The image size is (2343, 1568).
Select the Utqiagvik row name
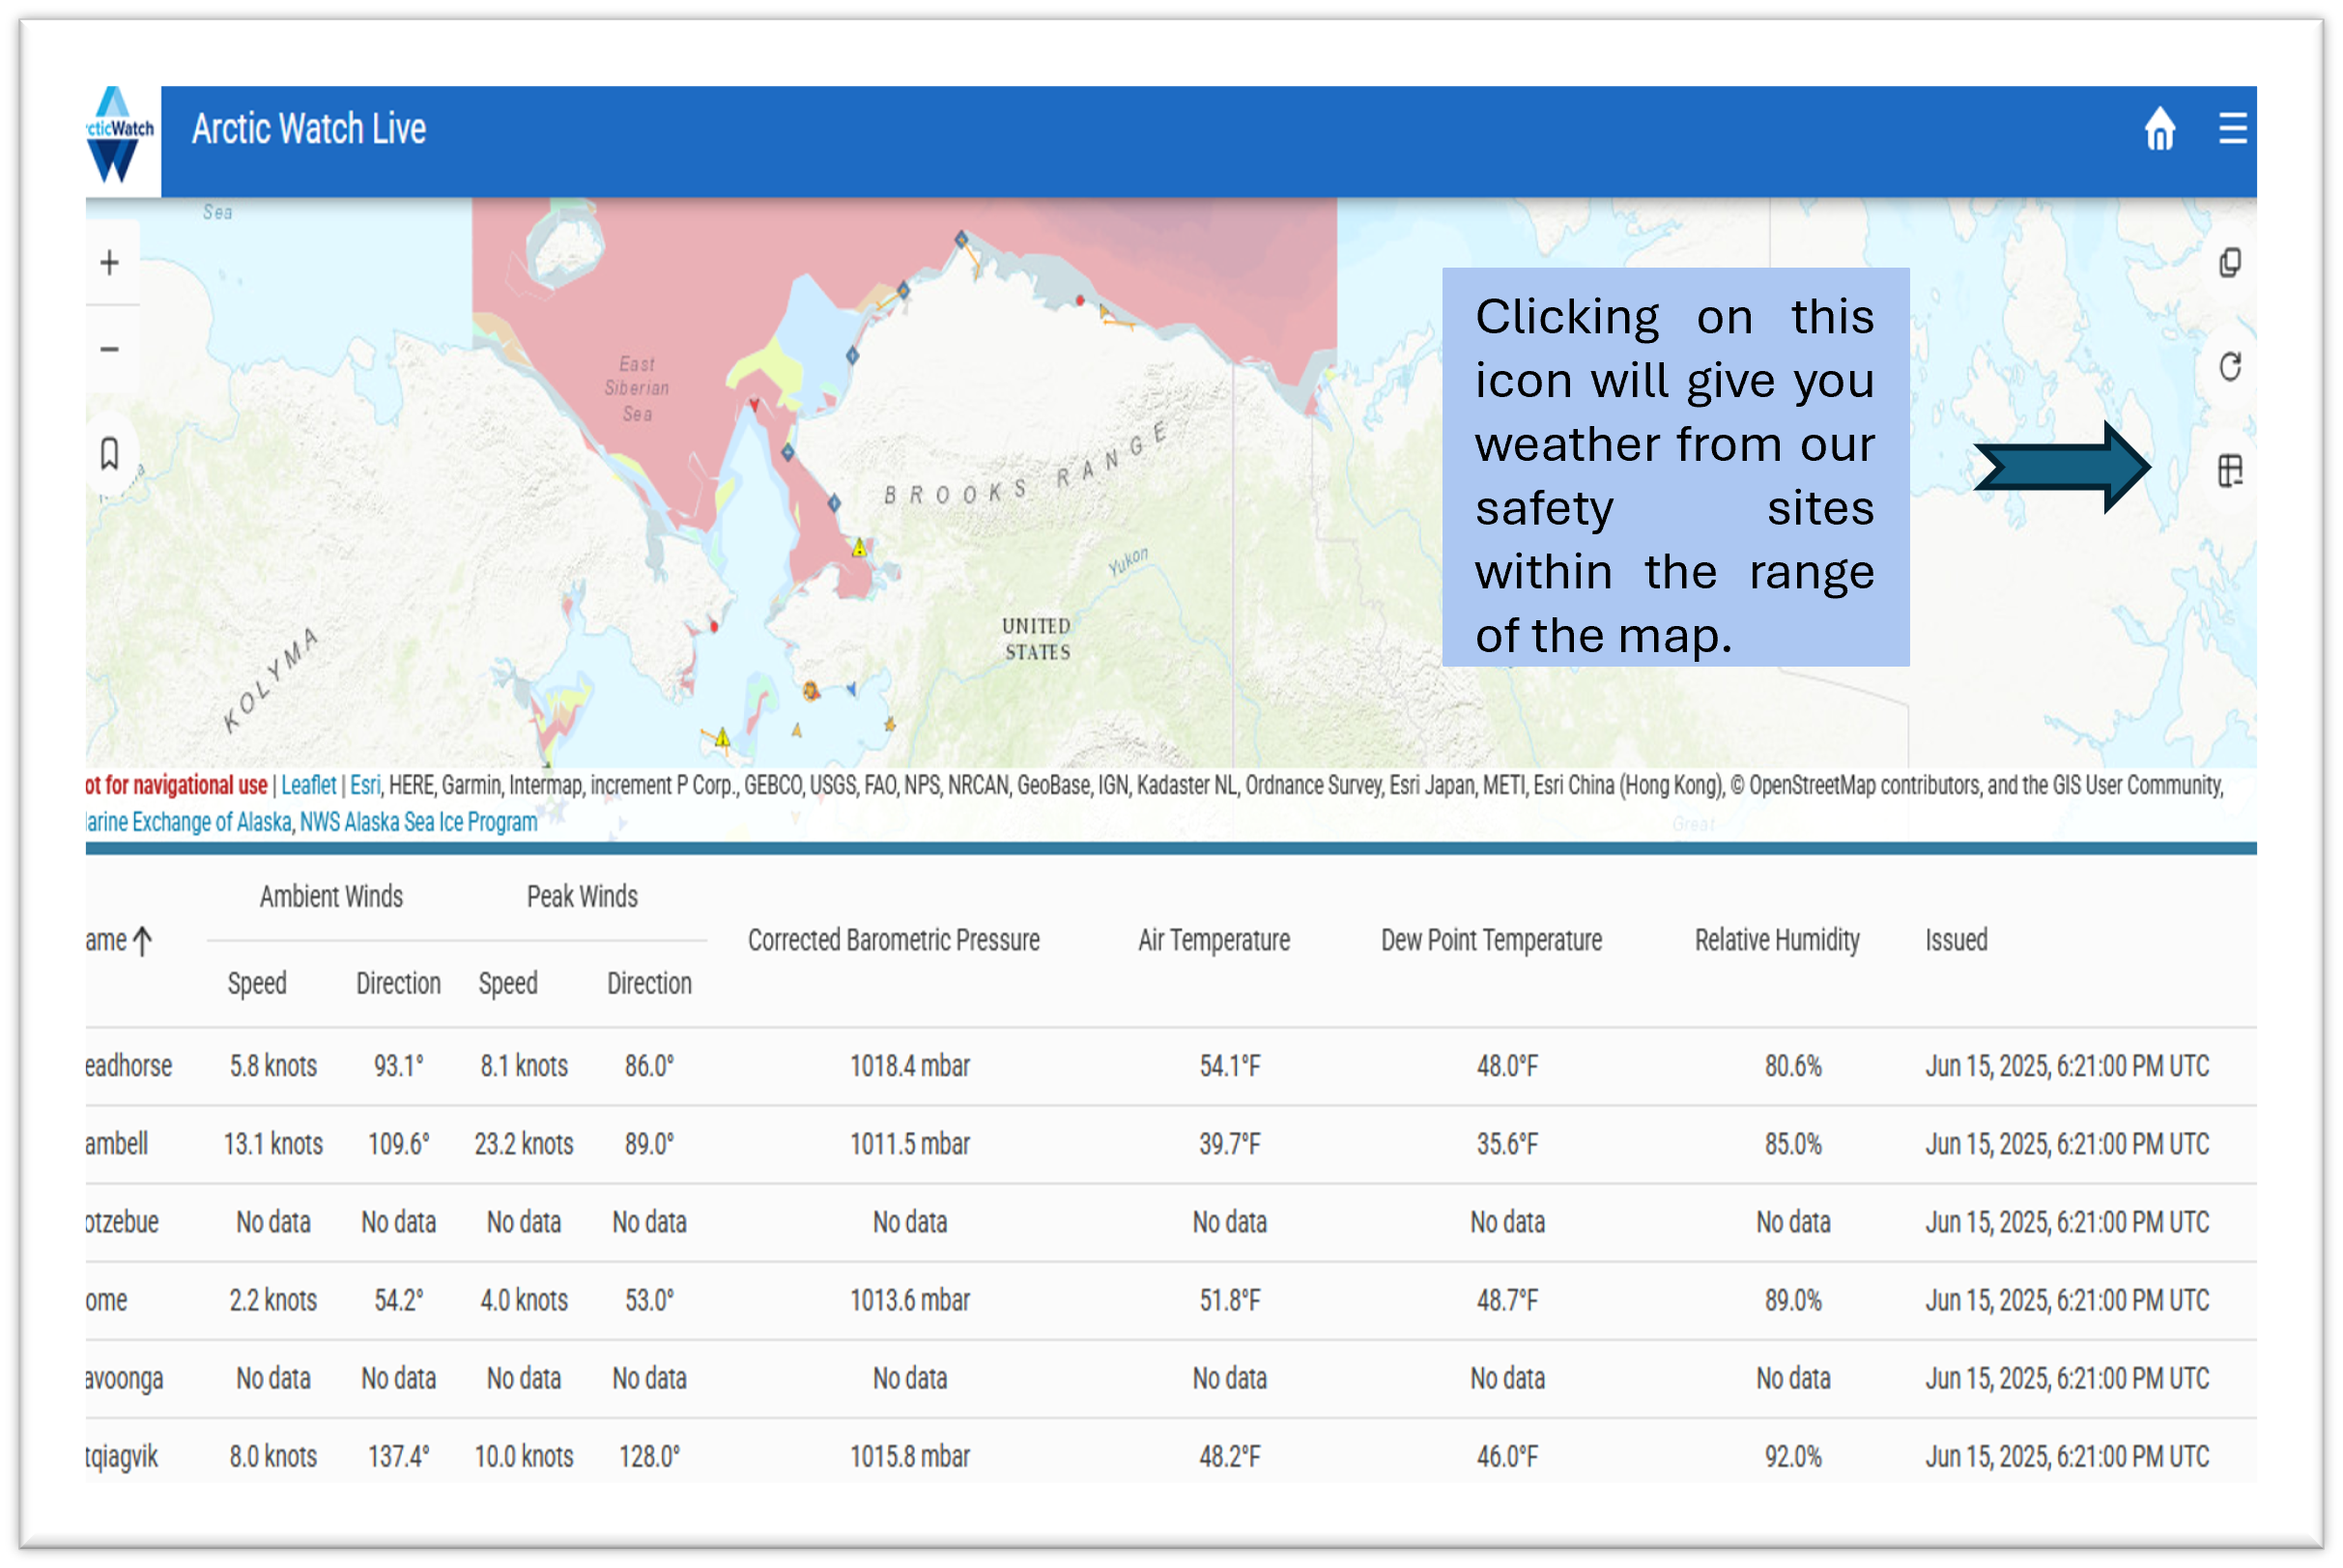point(122,1457)
